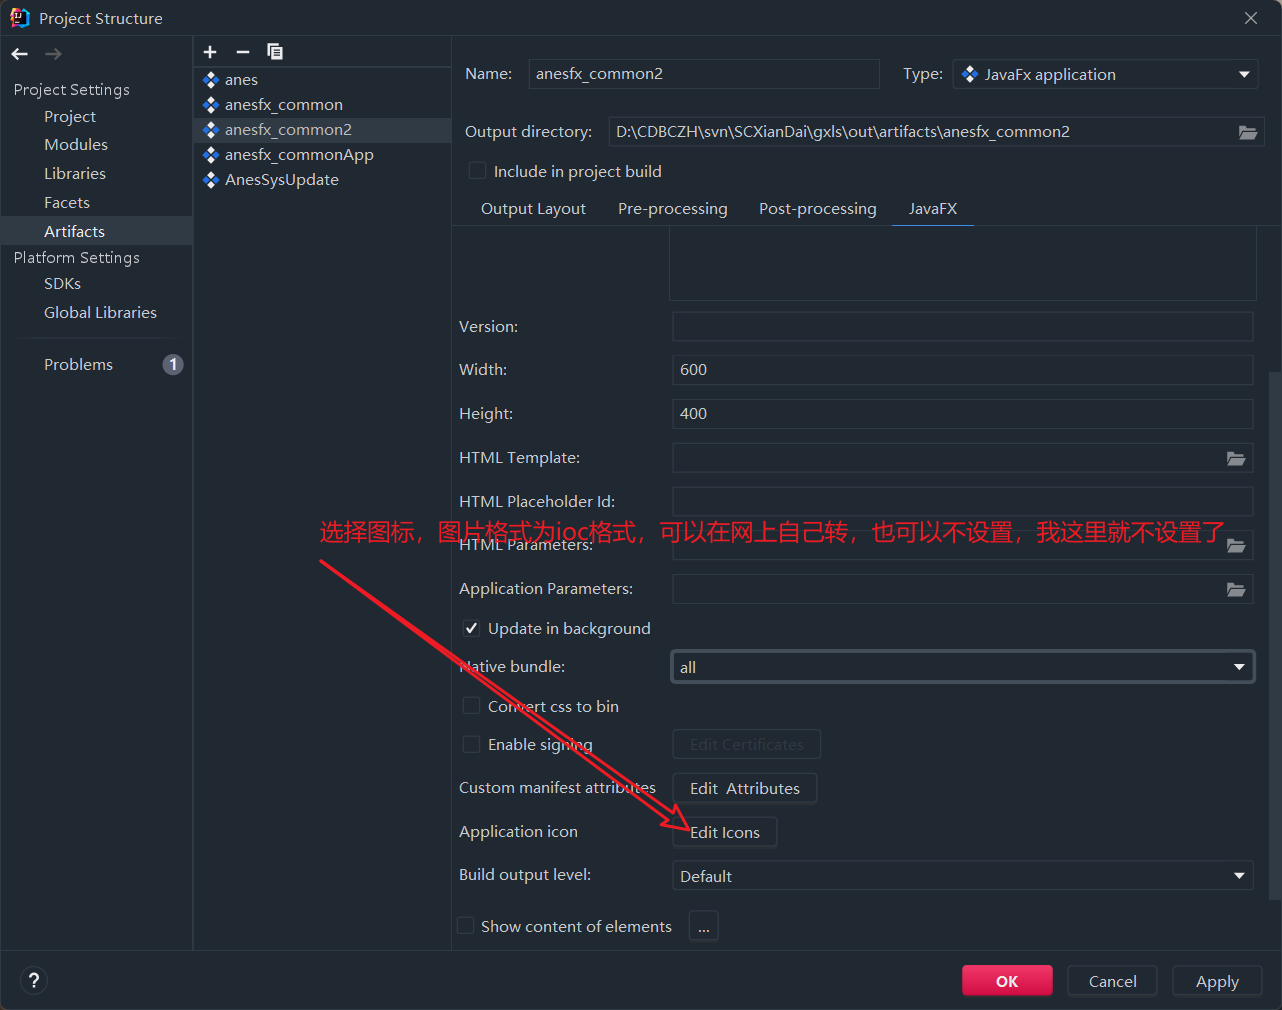Click the OK button
The height and width of the screenshot is (1010, 1282).
pyautogui.click(x=1007, y=981)
